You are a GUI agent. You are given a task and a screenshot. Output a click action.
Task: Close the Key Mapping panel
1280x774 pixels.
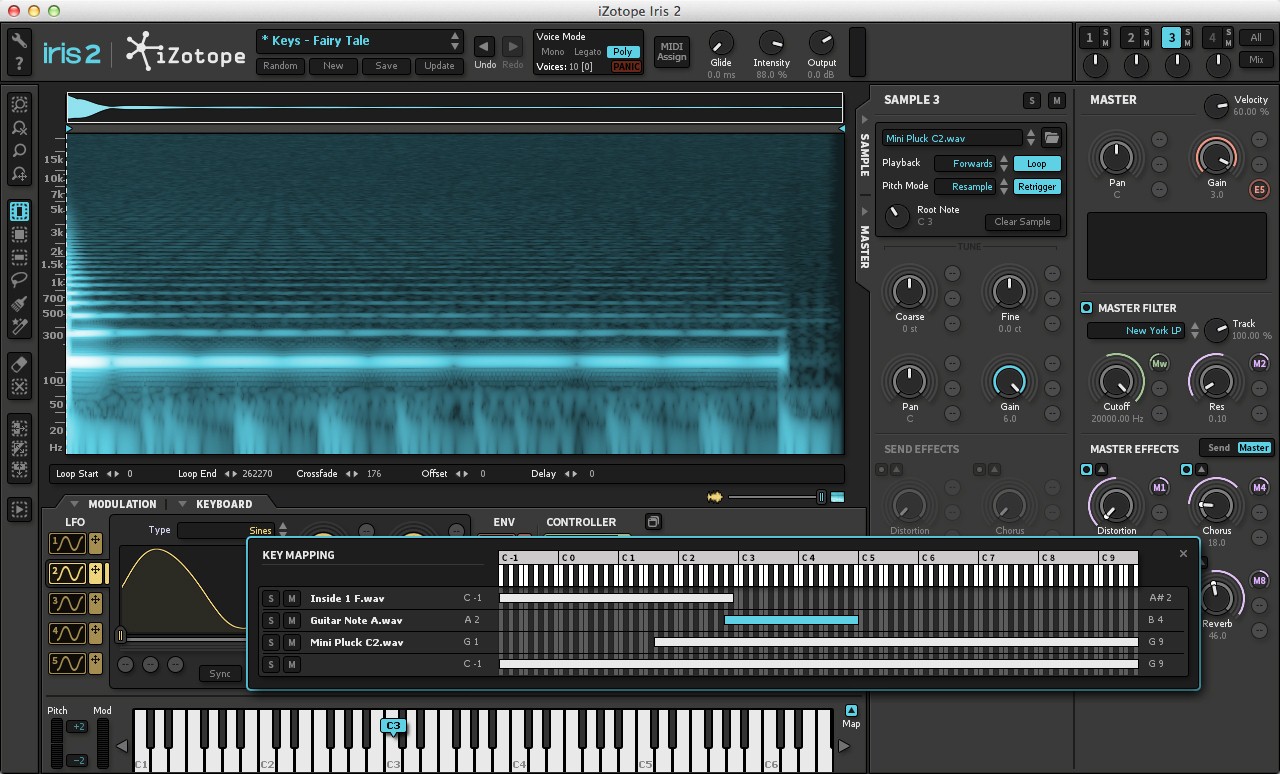[1183, 554]
